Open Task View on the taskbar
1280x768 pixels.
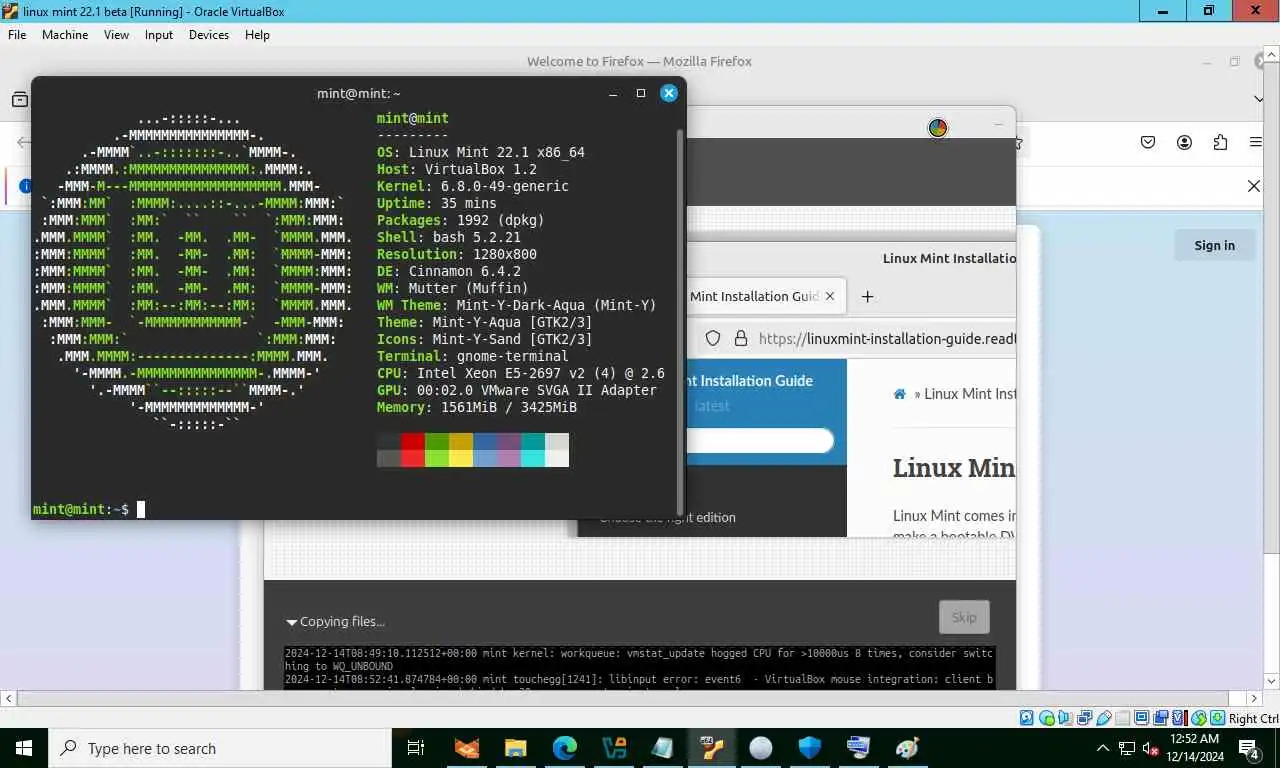(x=417, y=748)
